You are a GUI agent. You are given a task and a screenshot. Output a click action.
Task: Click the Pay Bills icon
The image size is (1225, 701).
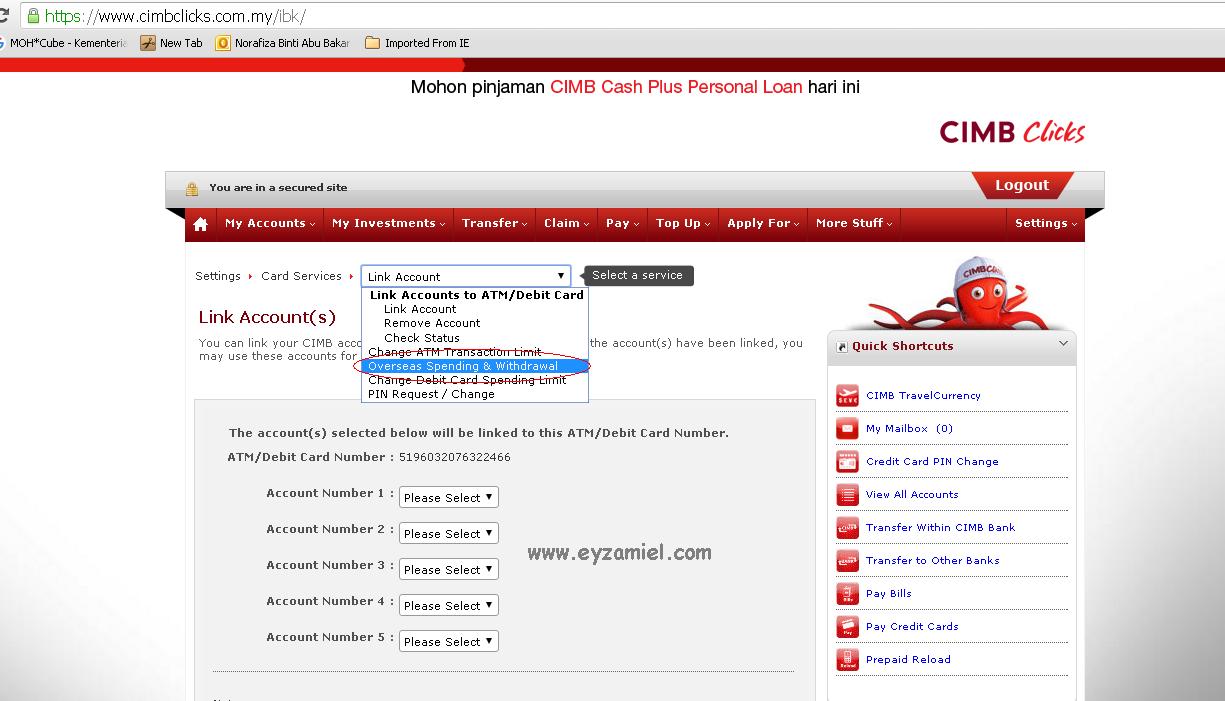point(848,593)
